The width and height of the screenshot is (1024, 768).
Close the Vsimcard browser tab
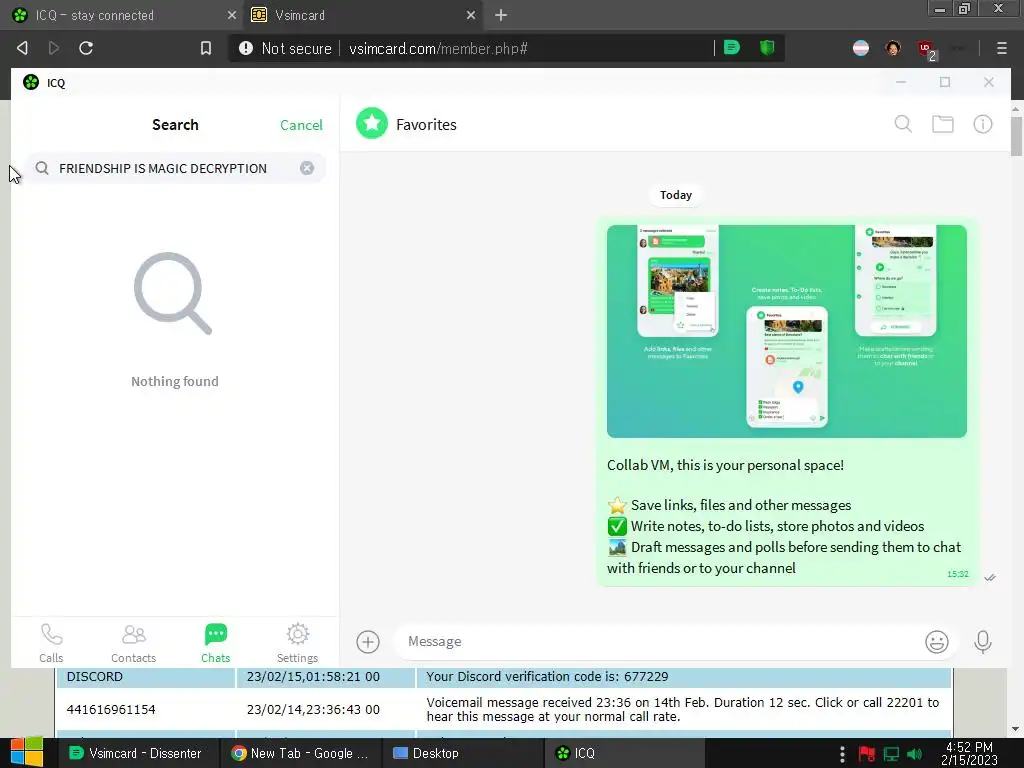tap(471, 15)
